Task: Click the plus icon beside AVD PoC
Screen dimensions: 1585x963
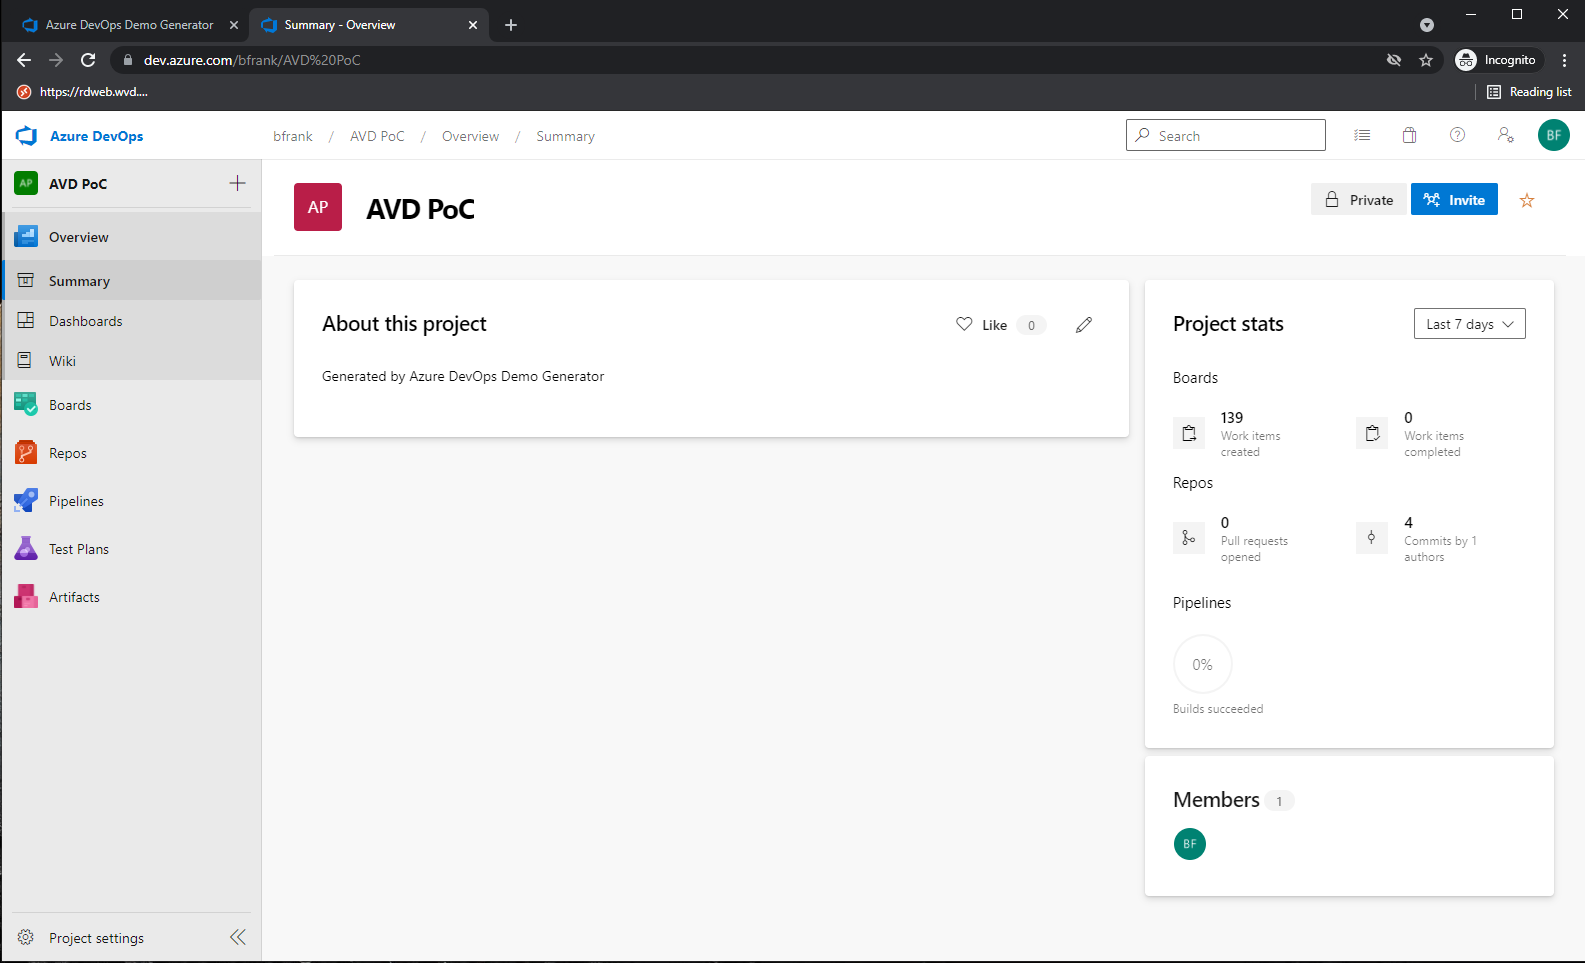Action: 237,183
